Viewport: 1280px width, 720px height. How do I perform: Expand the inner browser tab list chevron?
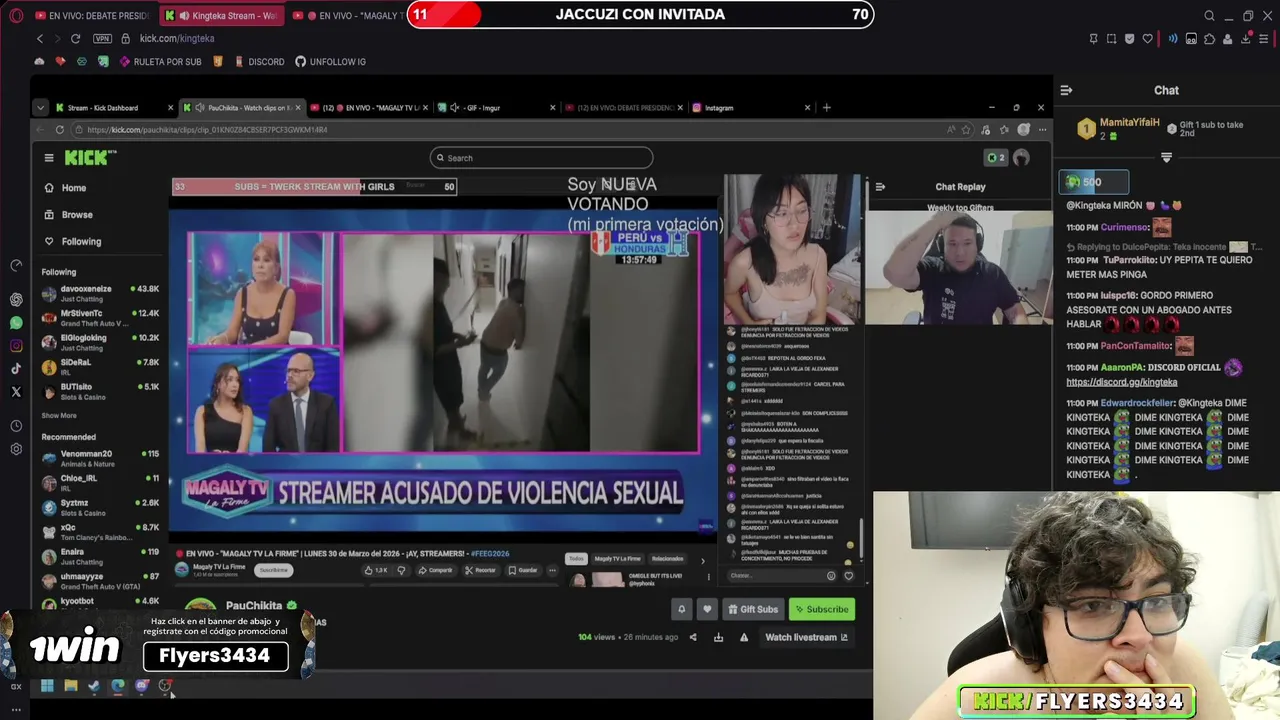40,108
